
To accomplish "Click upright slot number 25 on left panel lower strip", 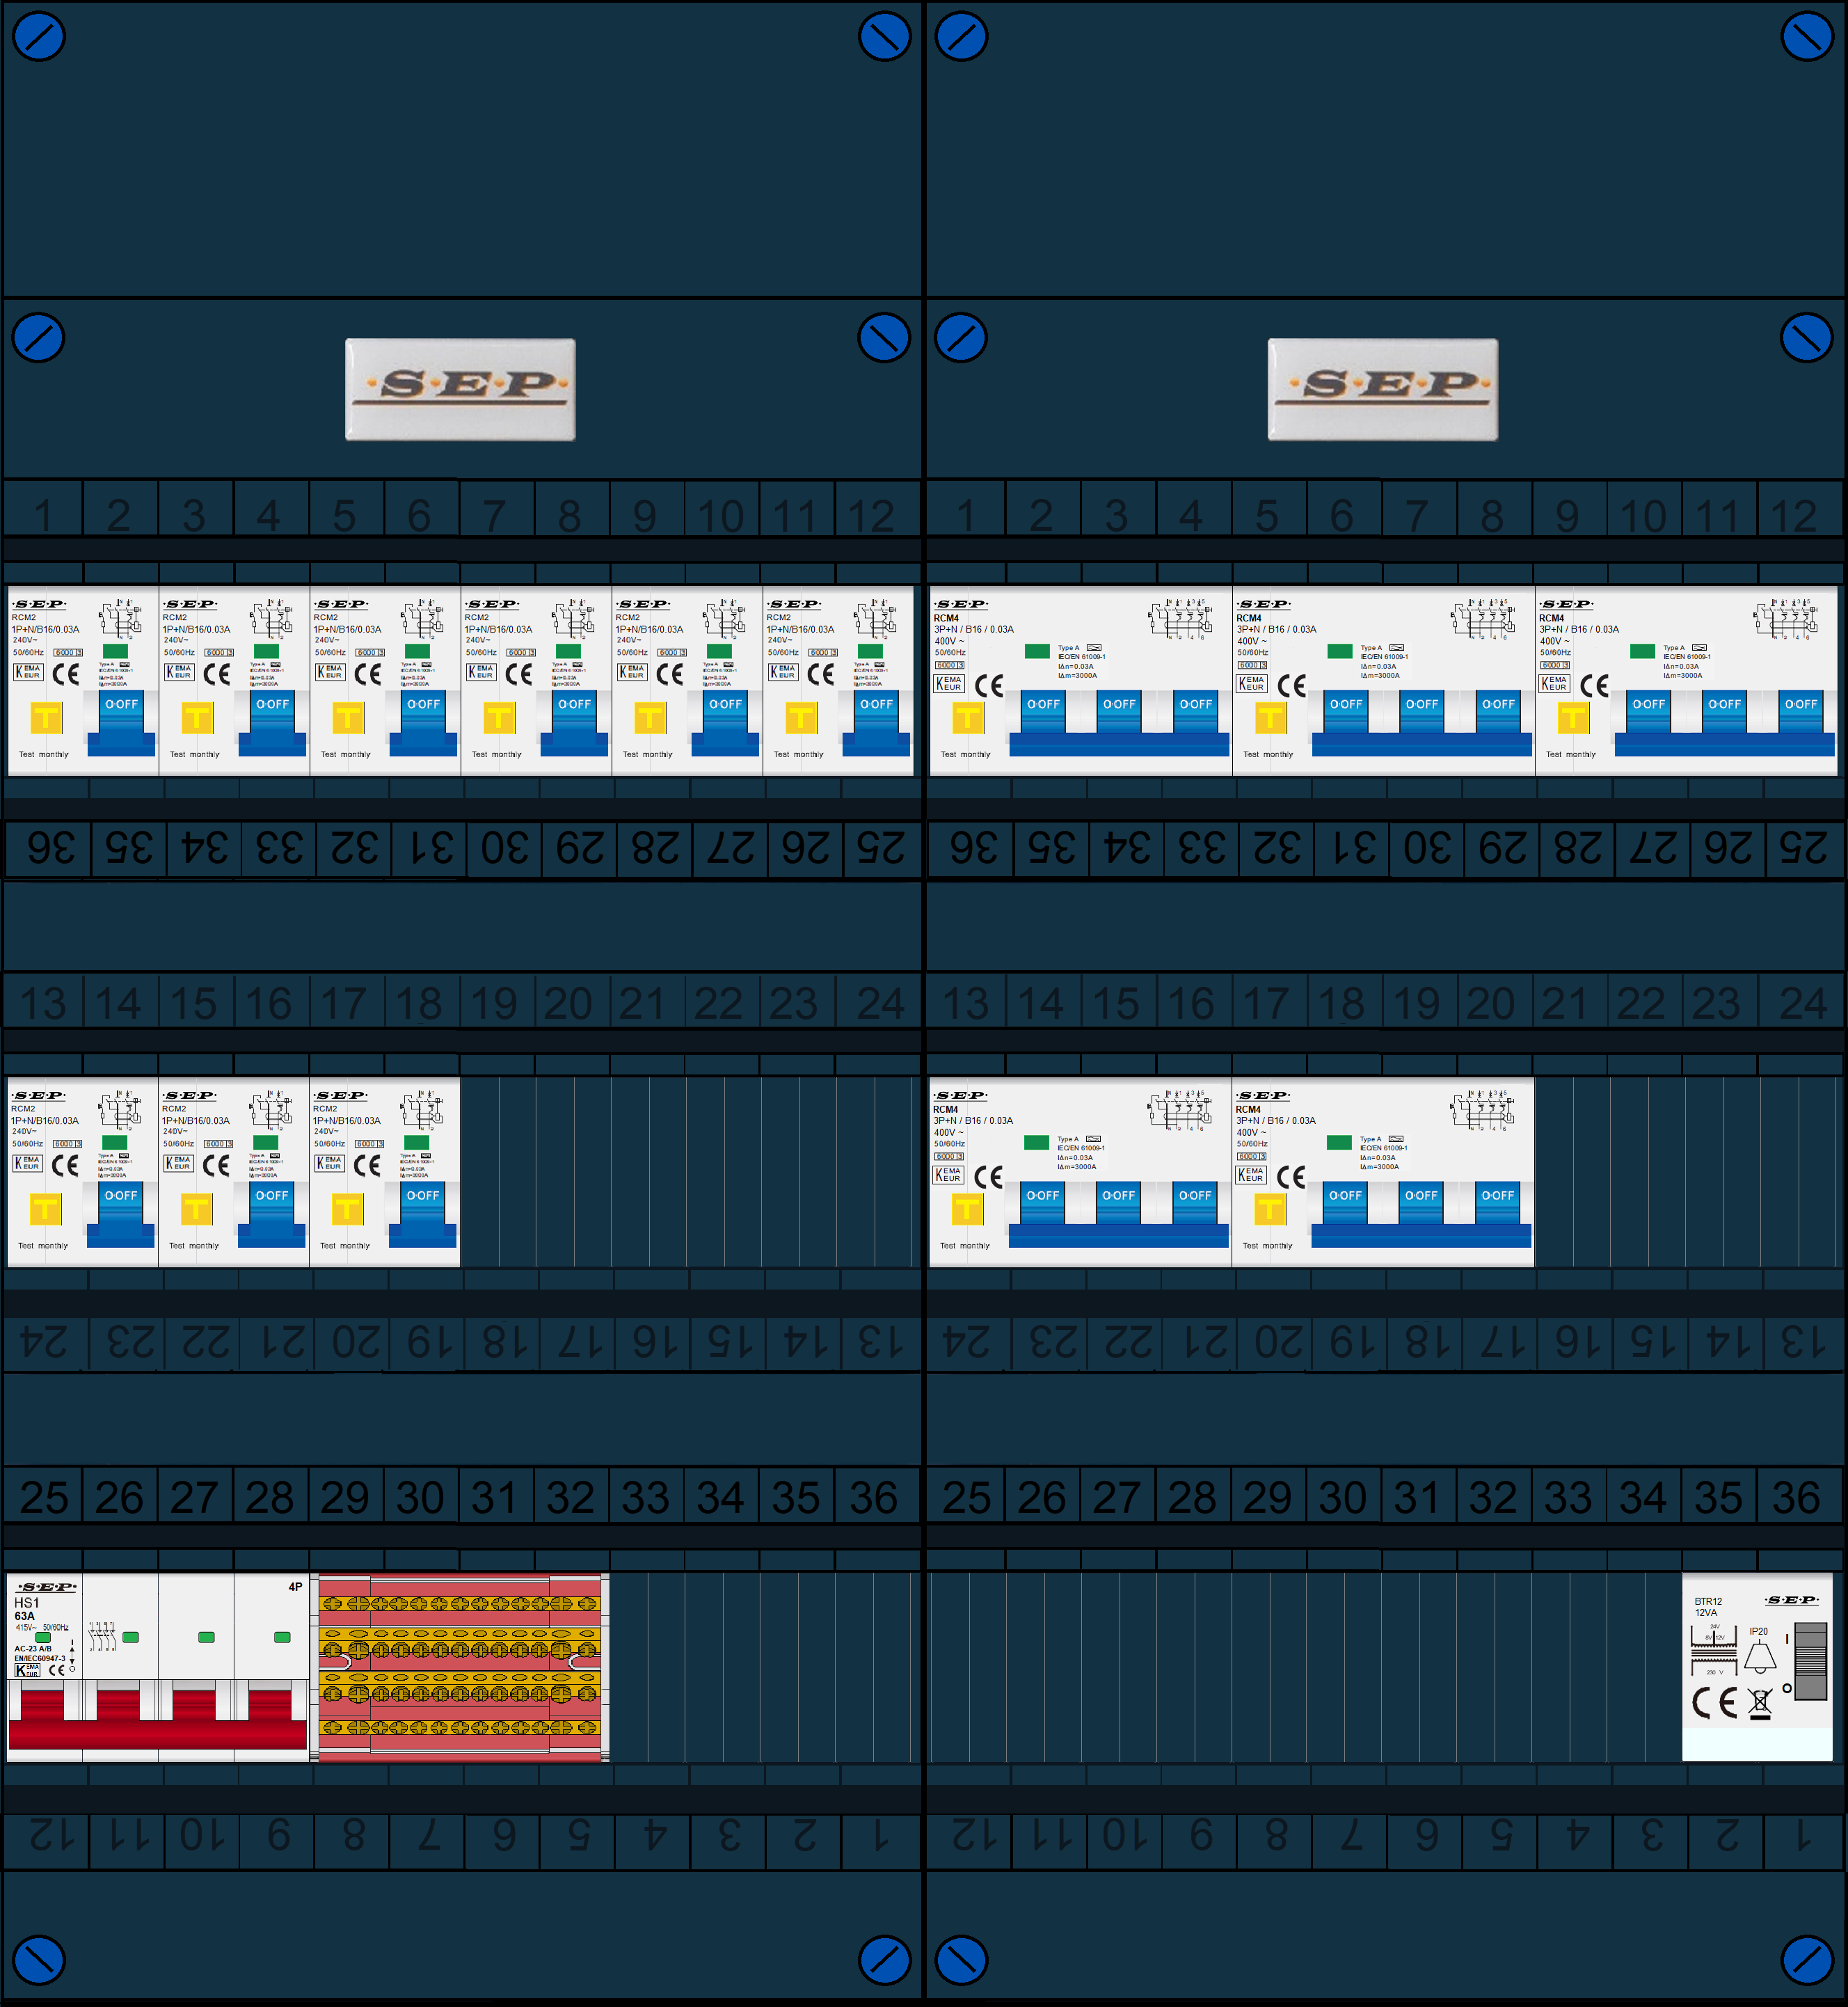I will (x=44, y=1497).
